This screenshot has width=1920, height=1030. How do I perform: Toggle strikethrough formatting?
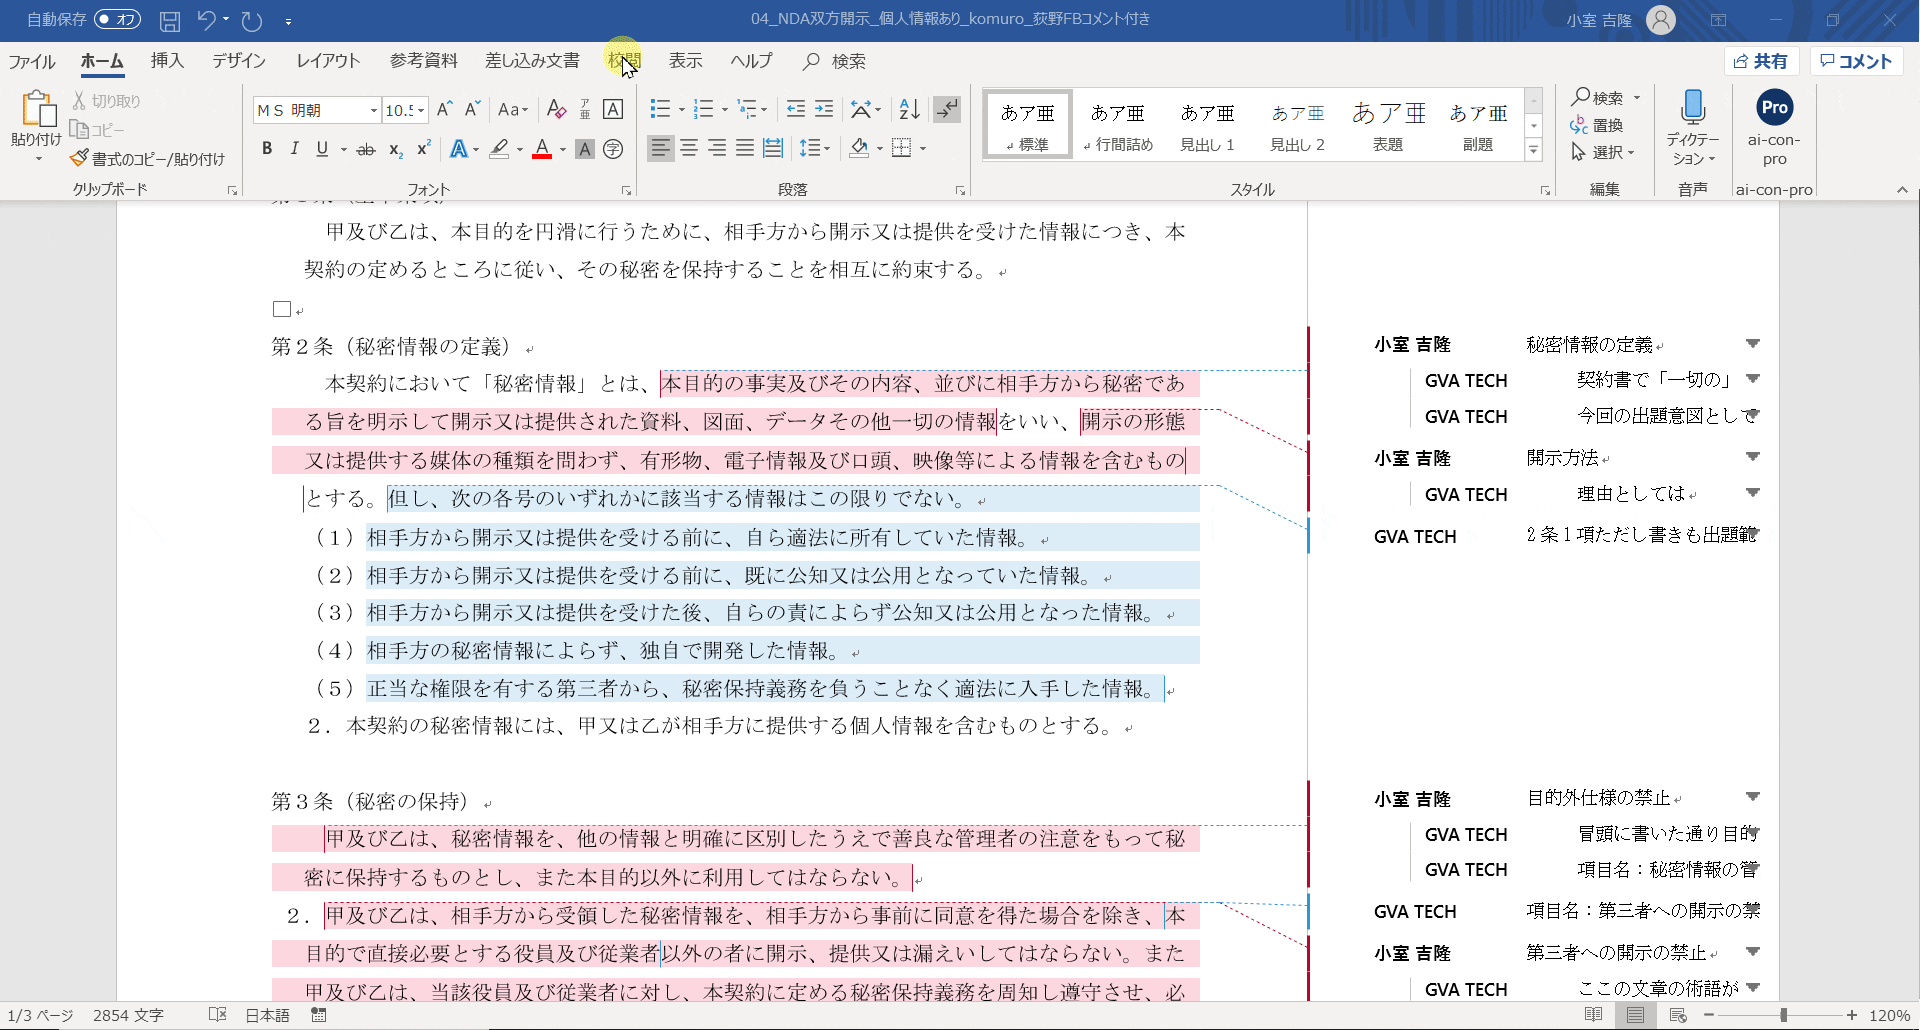[366, 149]
